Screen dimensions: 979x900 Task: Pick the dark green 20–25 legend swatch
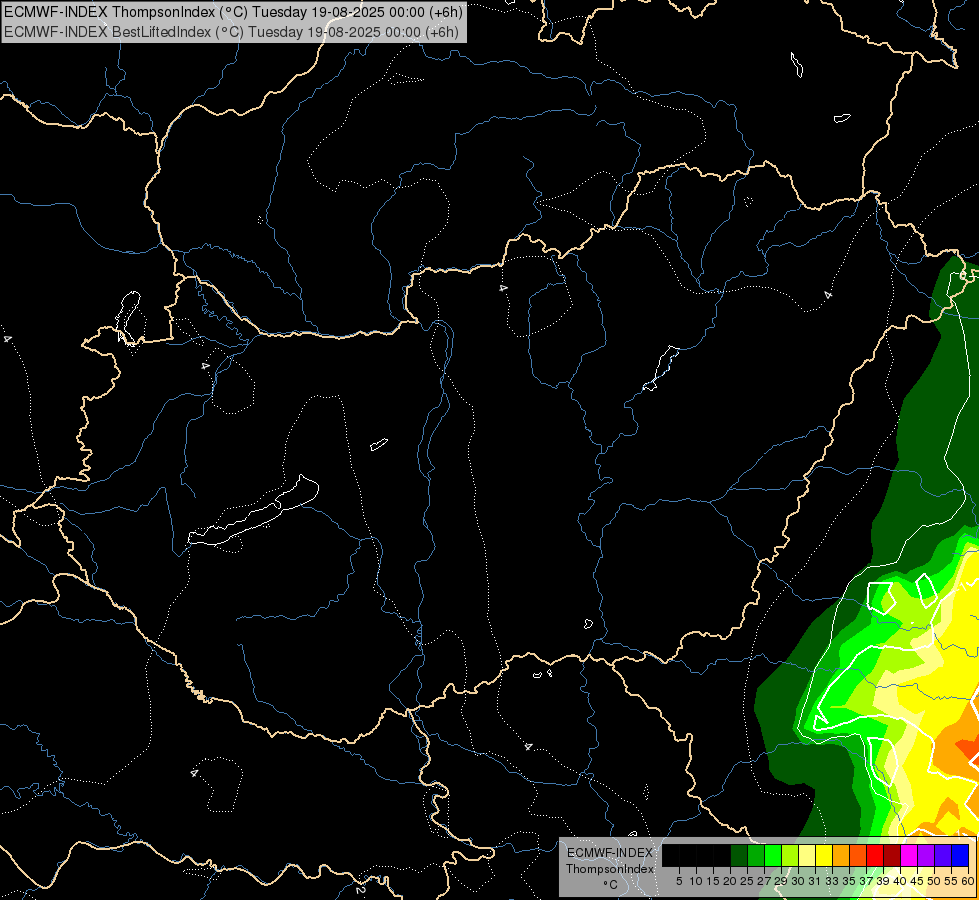(x=739, y=856)
